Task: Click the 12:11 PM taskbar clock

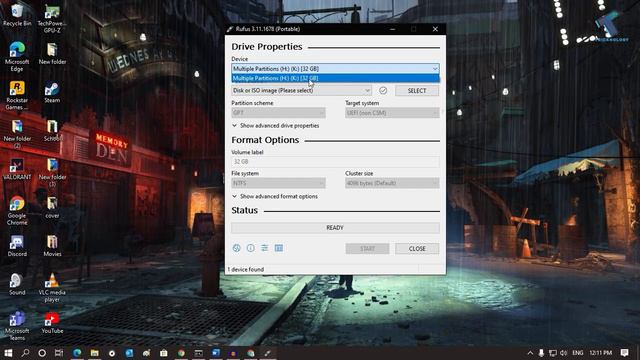Action: [600, 353]
